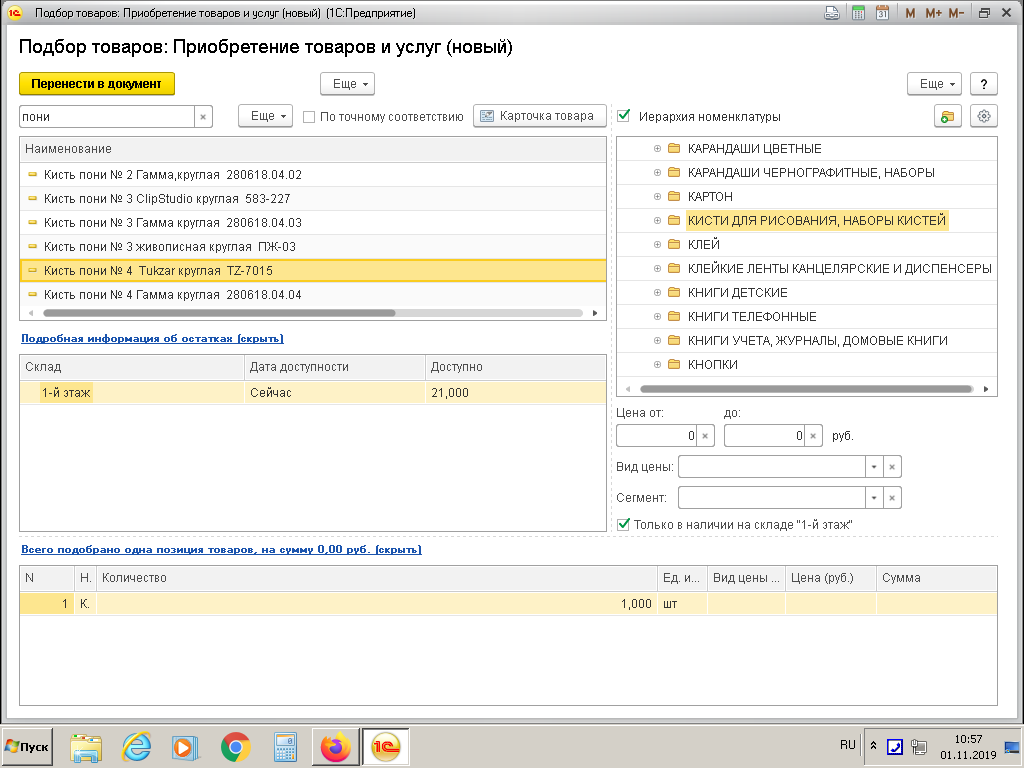The image size is (1024, 768).
Task: Open the 'Еще' menu next to help button
Action: coord(935,84)
